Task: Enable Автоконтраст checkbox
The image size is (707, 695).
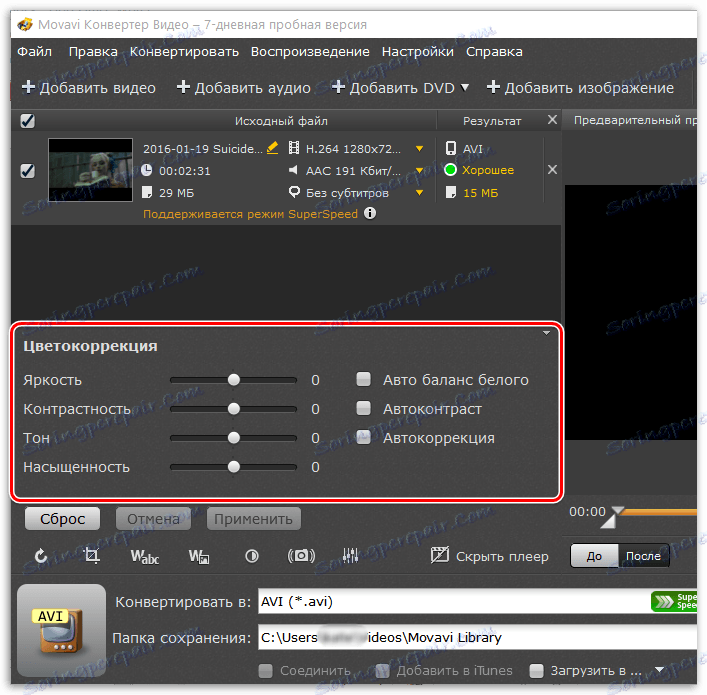Action: pyautogui.click(x=363, y=408)
